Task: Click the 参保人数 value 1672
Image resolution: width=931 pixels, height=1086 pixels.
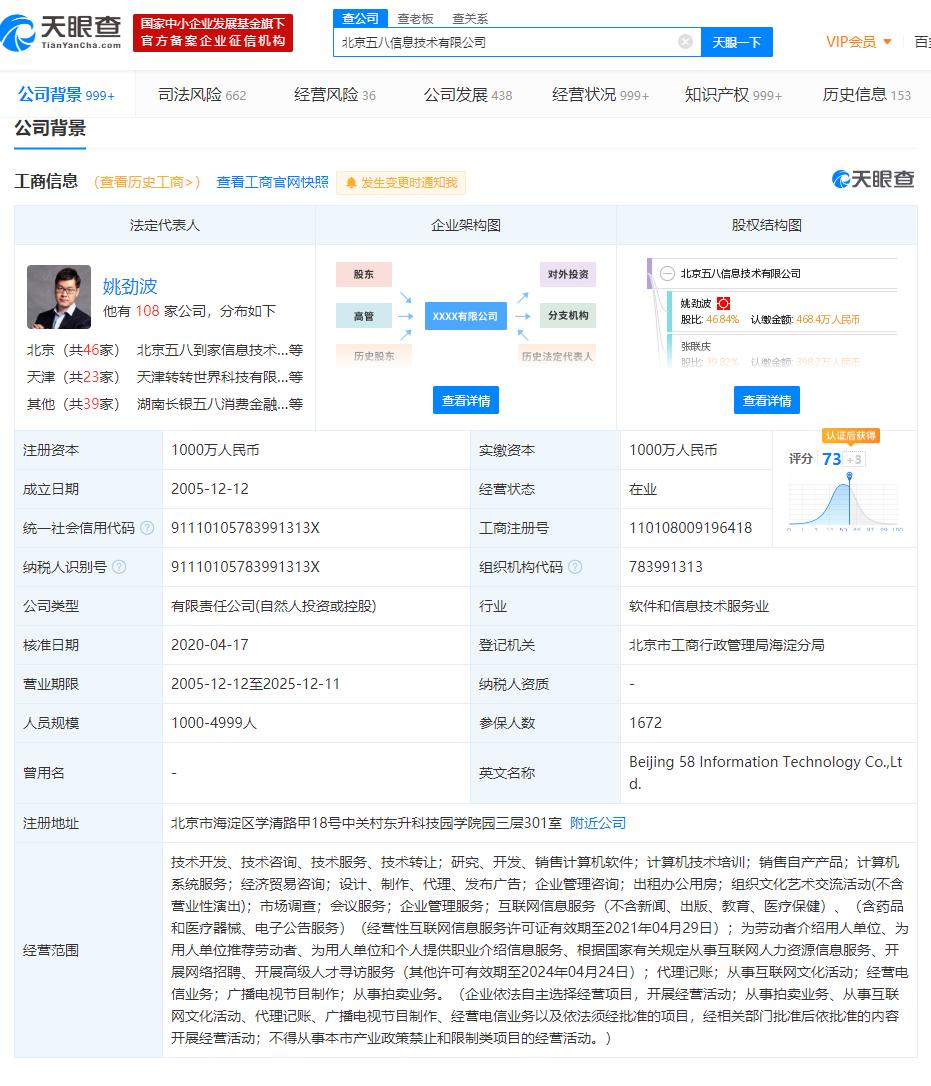Action: coord(646,723)
